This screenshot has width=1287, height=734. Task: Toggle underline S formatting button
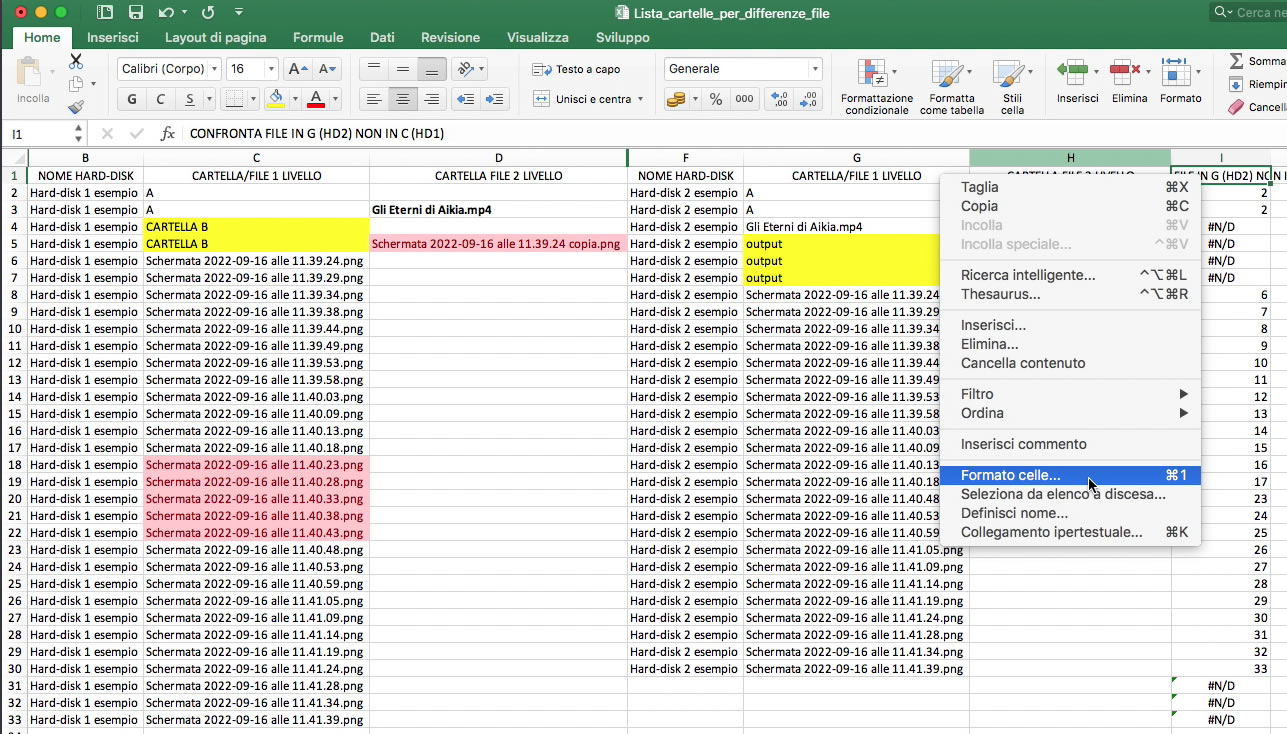188,99
